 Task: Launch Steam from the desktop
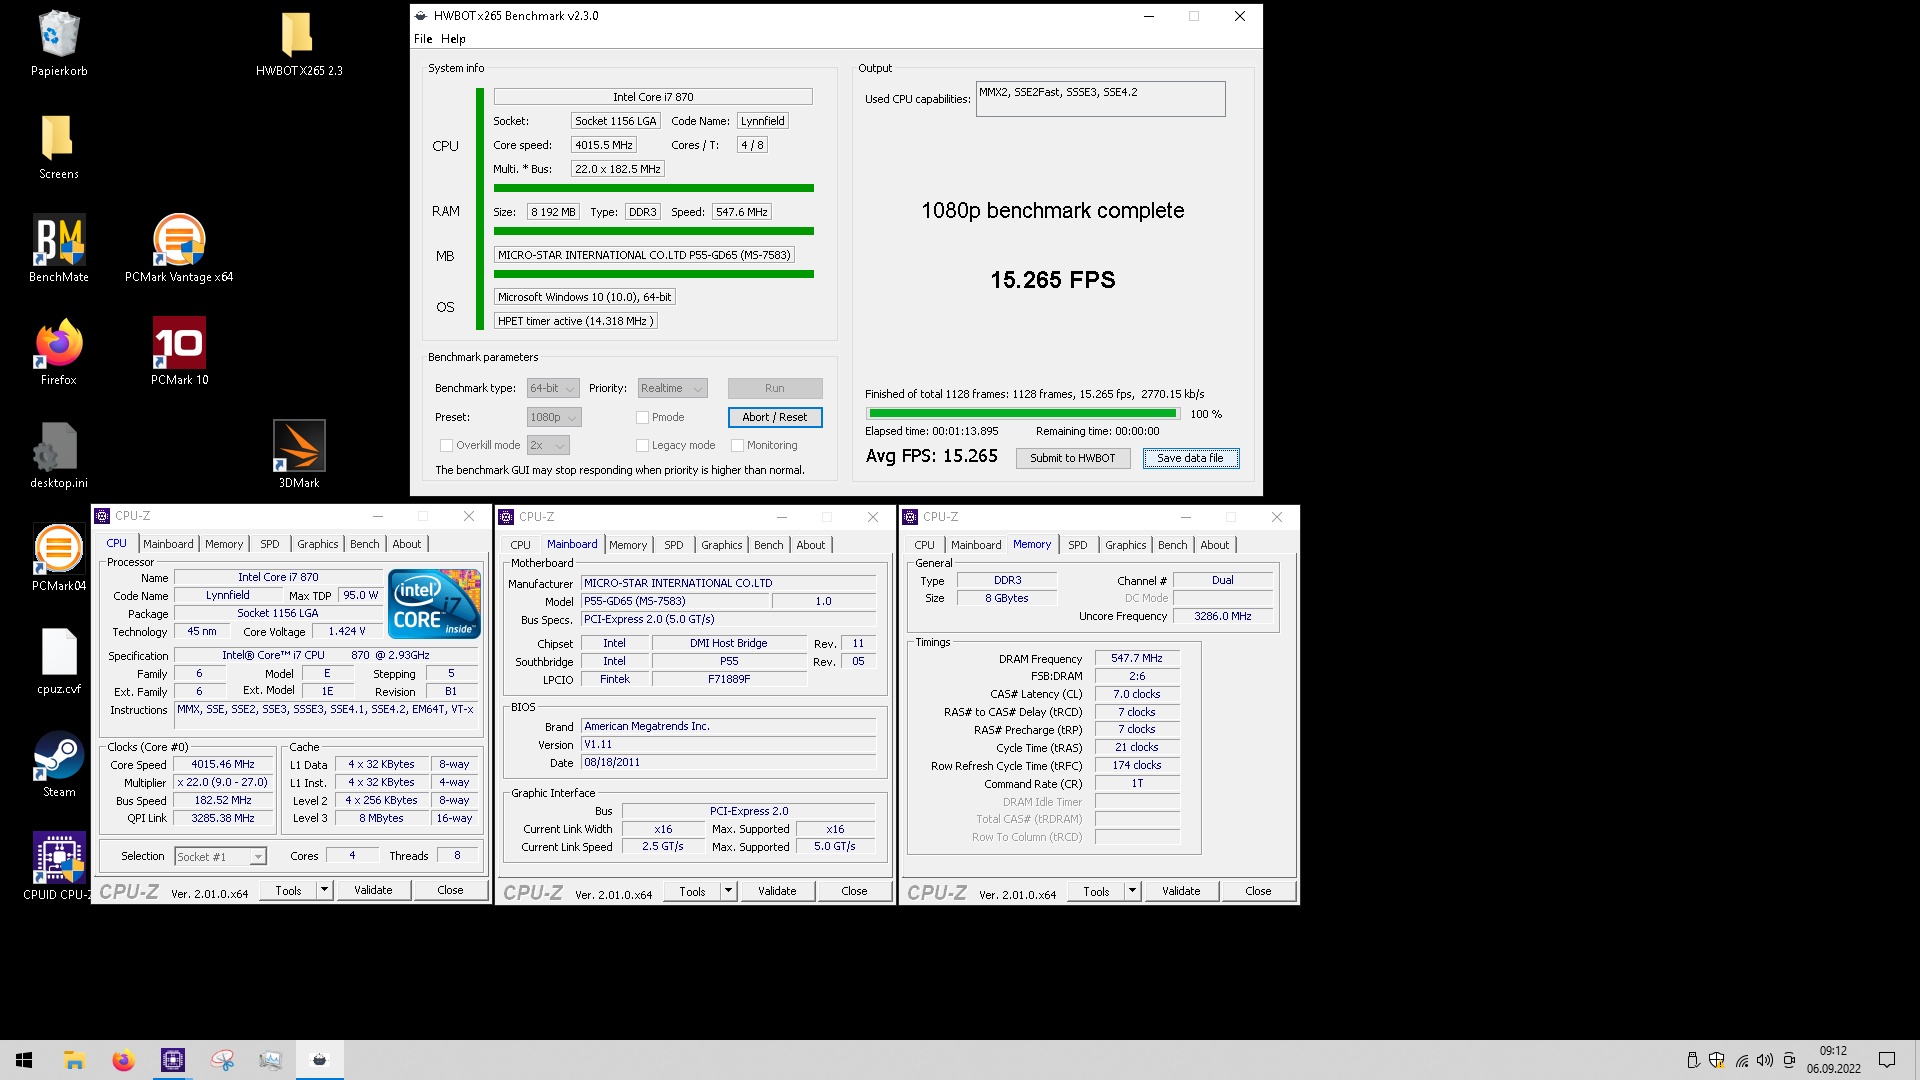[x=58, y=764]
